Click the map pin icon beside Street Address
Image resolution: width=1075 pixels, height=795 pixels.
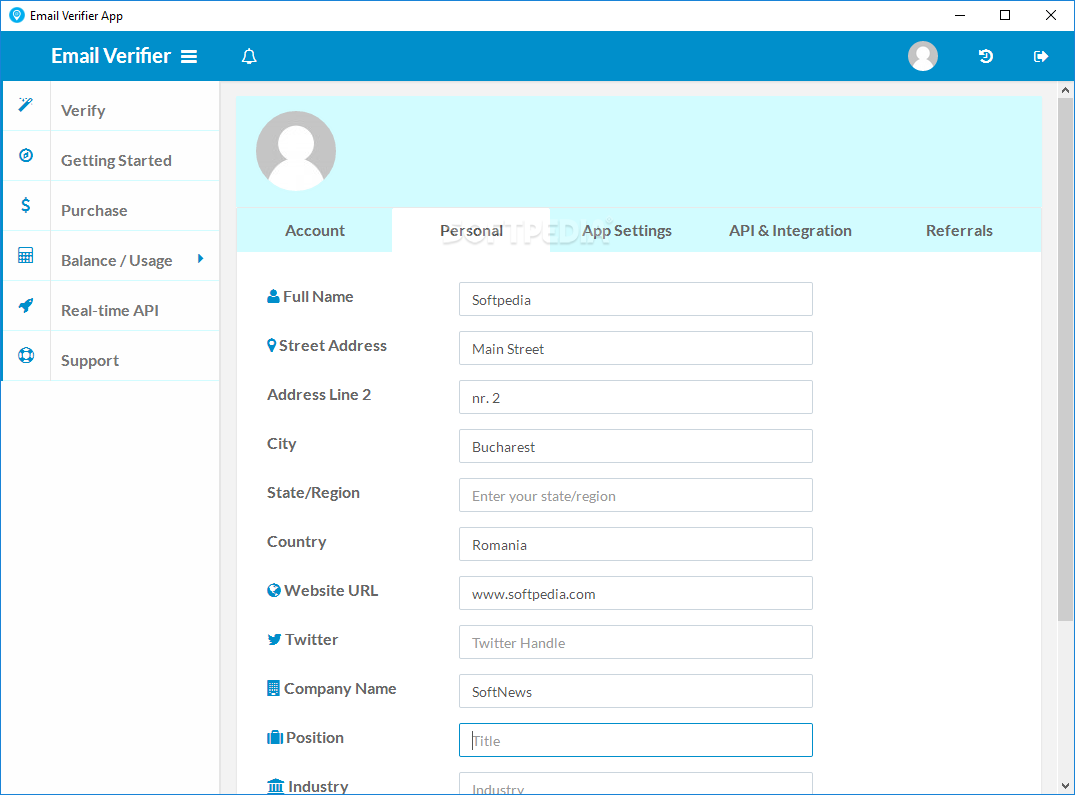[271, 345]
